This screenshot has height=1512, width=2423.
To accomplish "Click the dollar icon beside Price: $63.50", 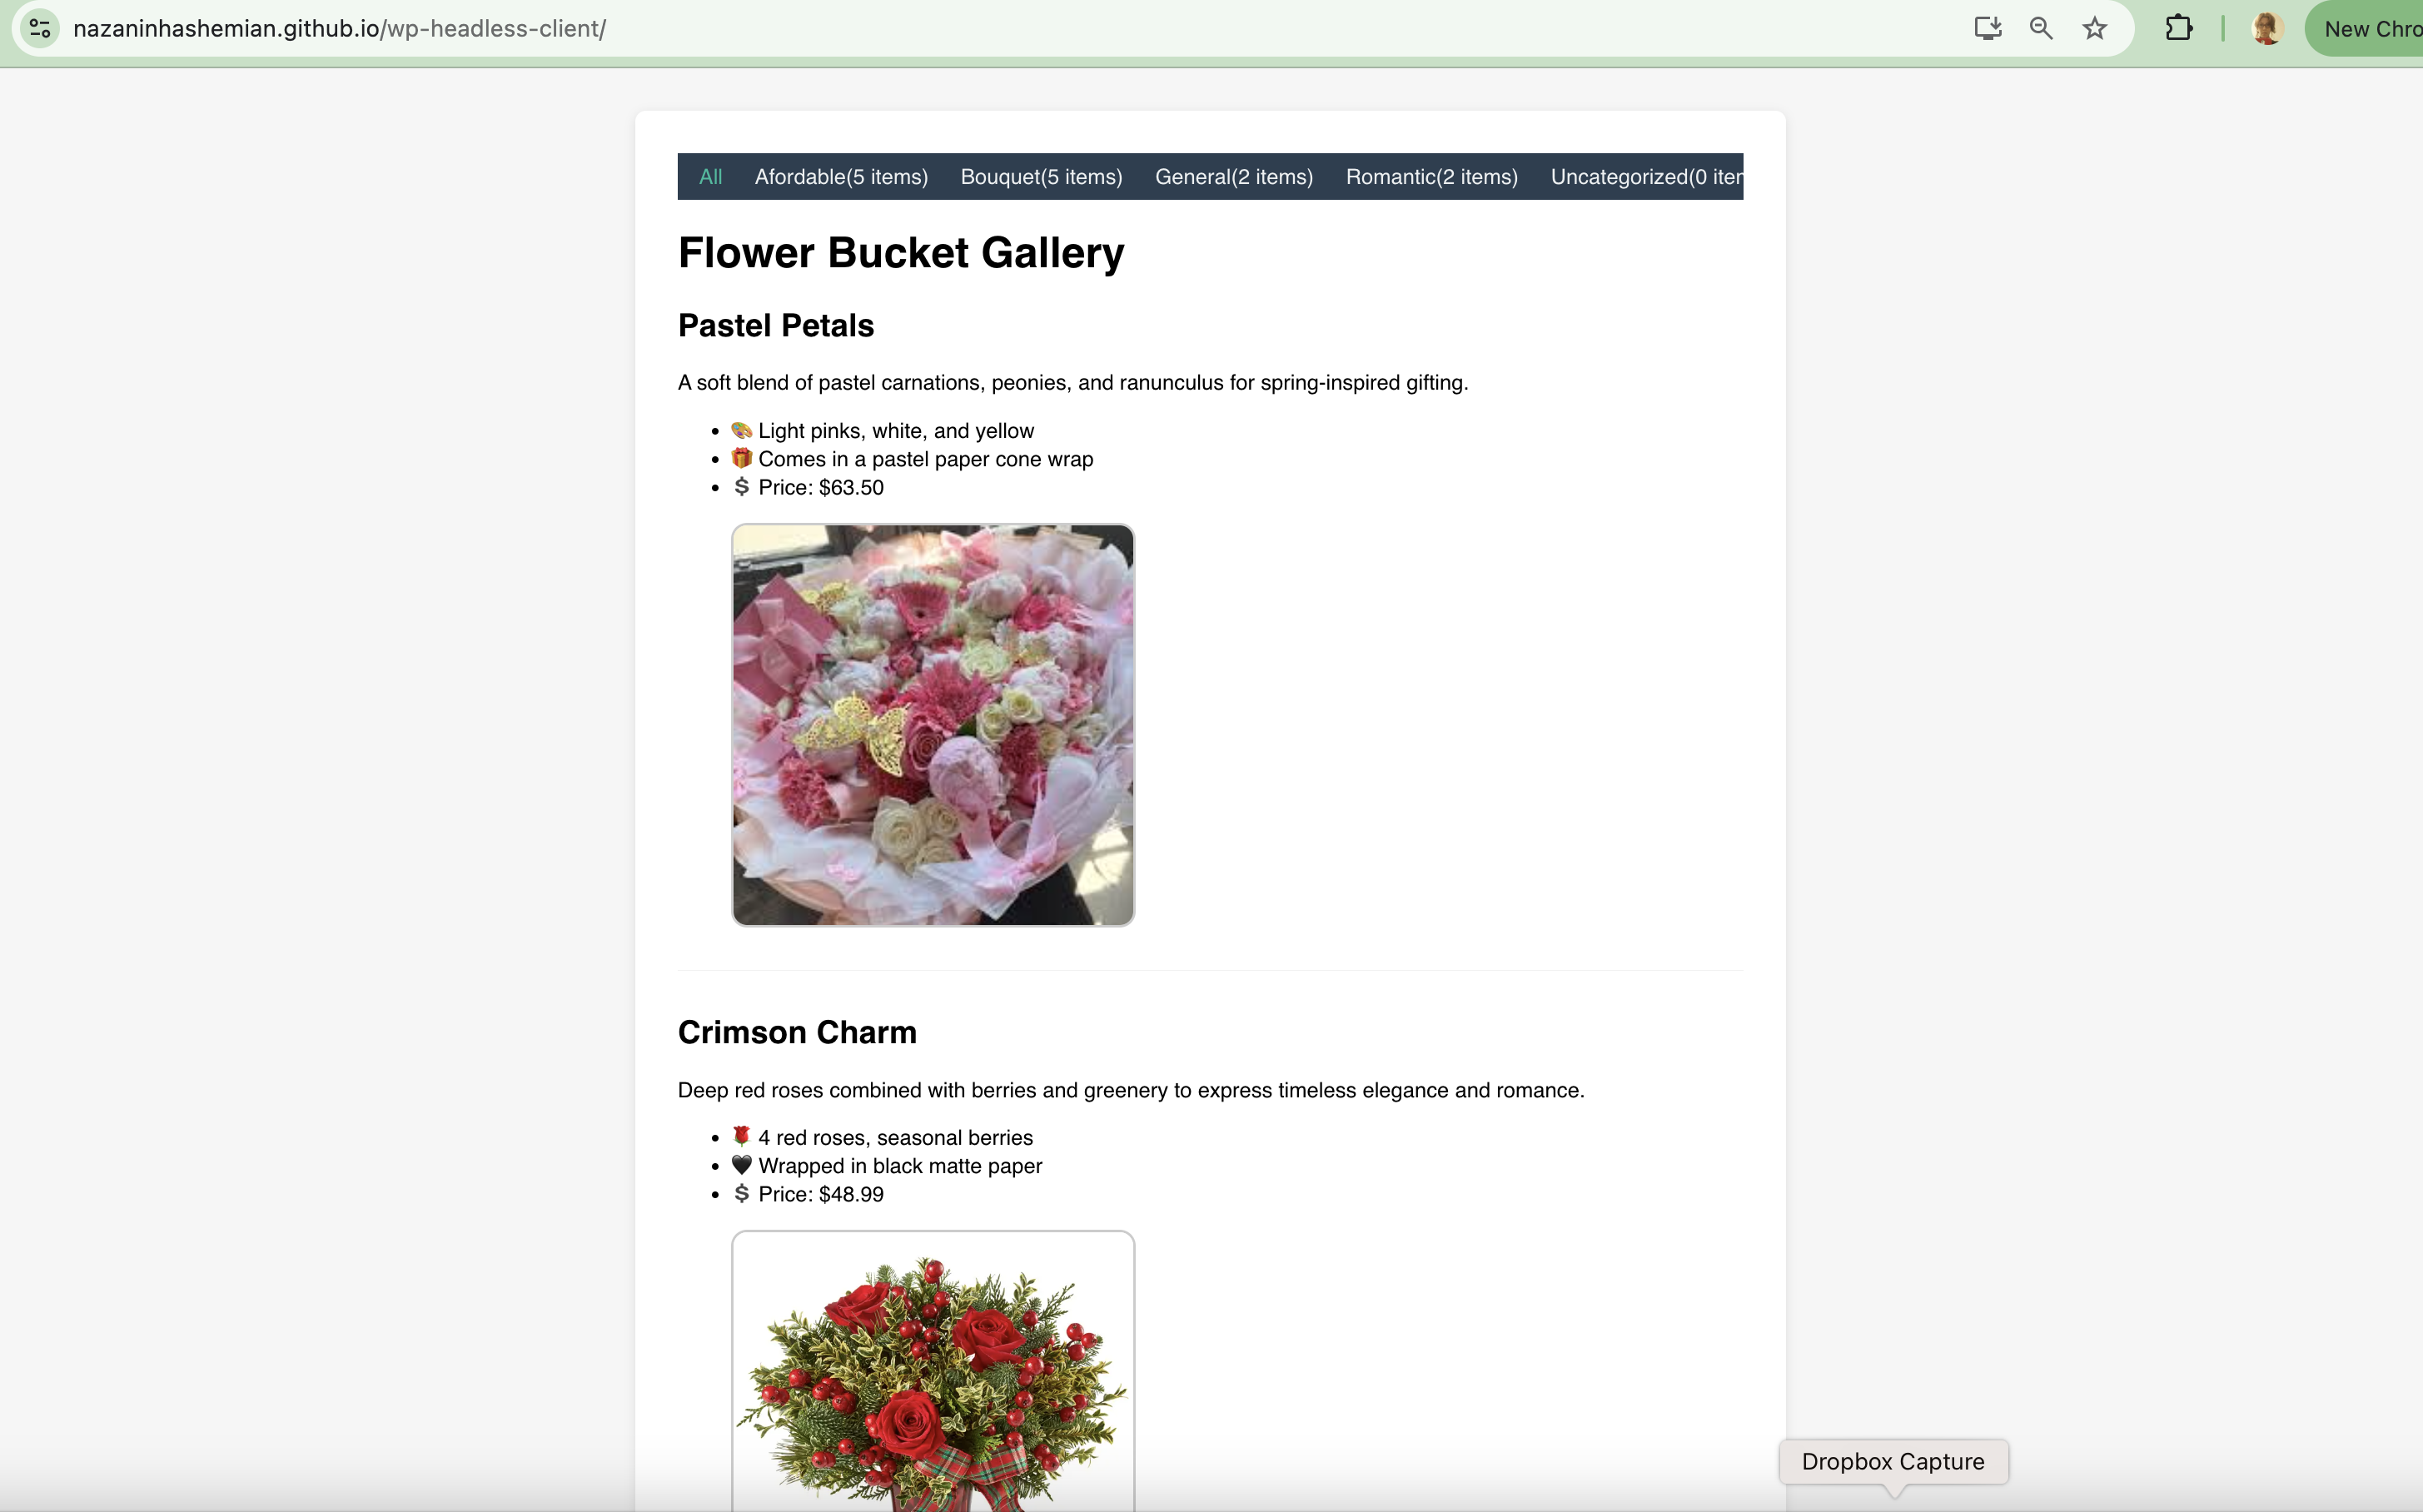I will pyautogui.click(x=741, y=487).
